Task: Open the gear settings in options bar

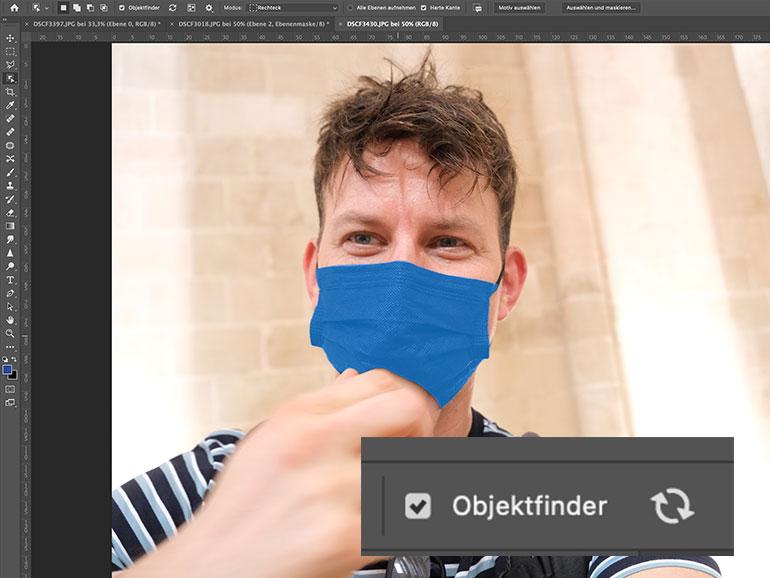Action: 209,8
